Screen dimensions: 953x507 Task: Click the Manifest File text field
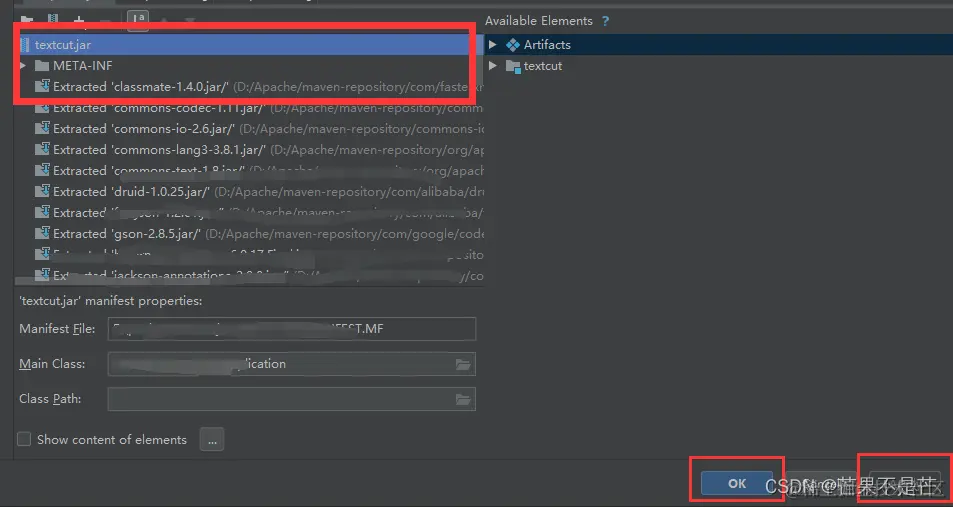[292, 329]
